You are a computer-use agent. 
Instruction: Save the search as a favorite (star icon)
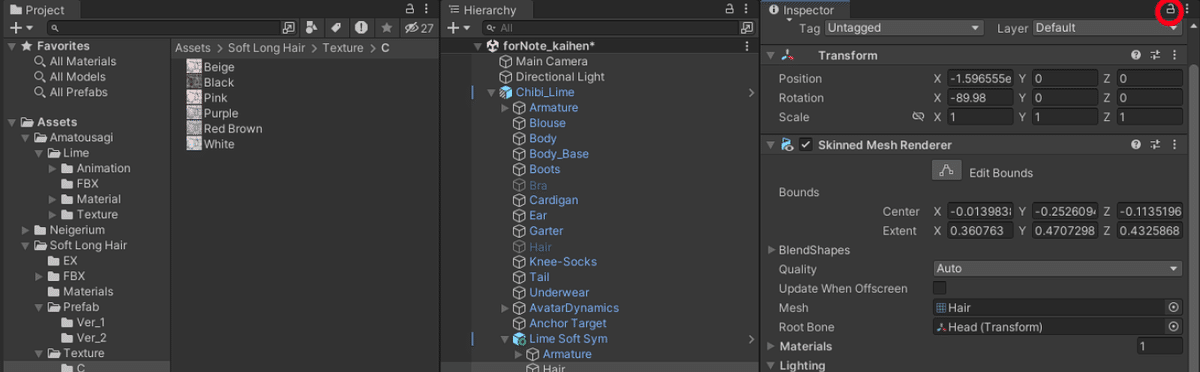(x=386, y=28)
